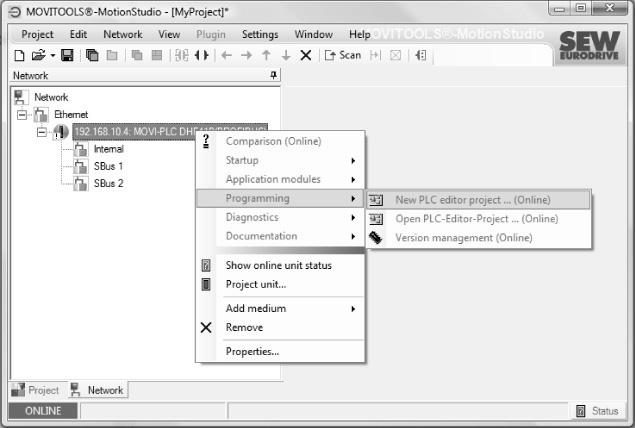Collapse the 192.168.10.4 MOVI-PLC node

click(x=41, y=132)
